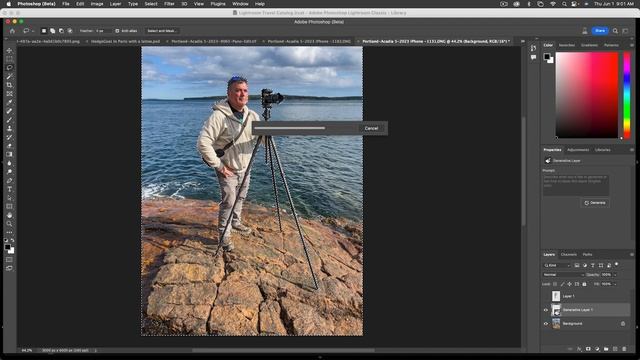Select the Magic Wand tool
This screenshot has width=640, height=360.
(x=9, y=76)
